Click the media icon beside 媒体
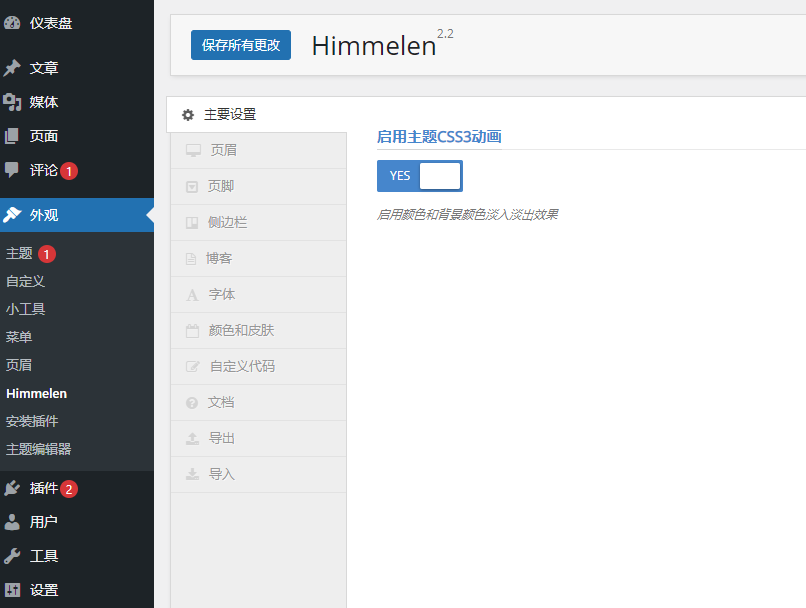Image resolution: width=806 pixels, height=608 pixels. pyautogui.click(x=12, y=102)
